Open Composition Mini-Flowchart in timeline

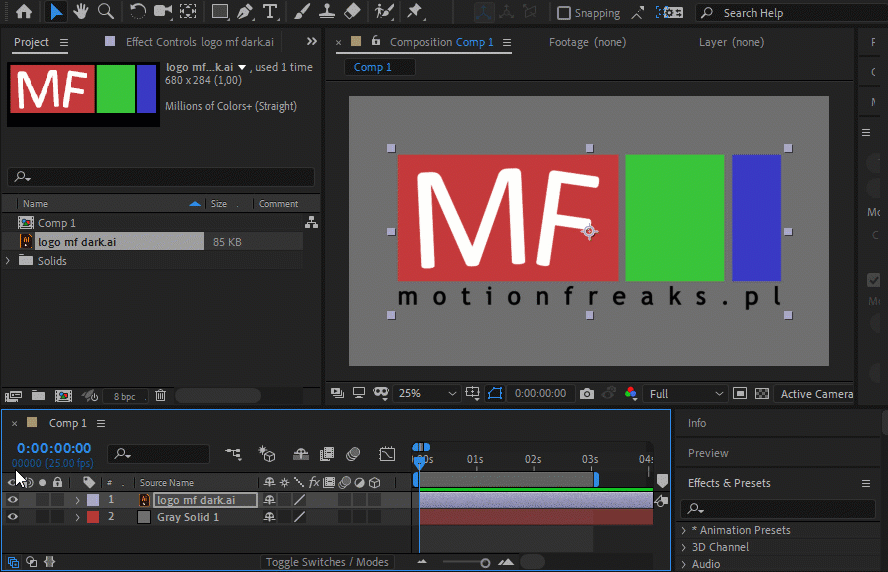(x=233, y=454)
